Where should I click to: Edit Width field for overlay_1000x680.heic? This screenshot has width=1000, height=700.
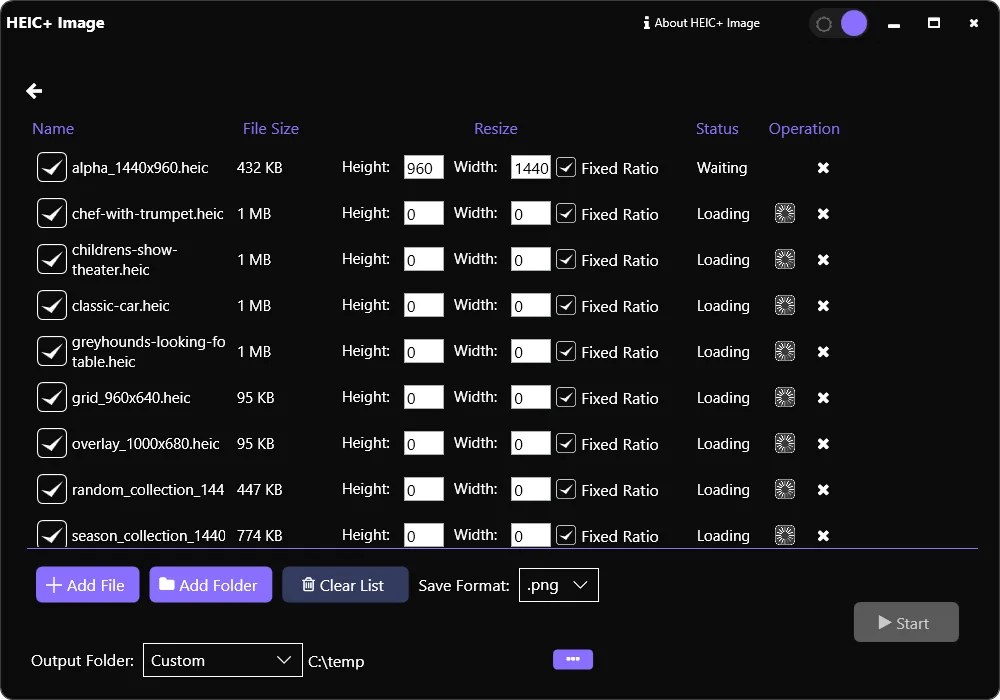531,443
